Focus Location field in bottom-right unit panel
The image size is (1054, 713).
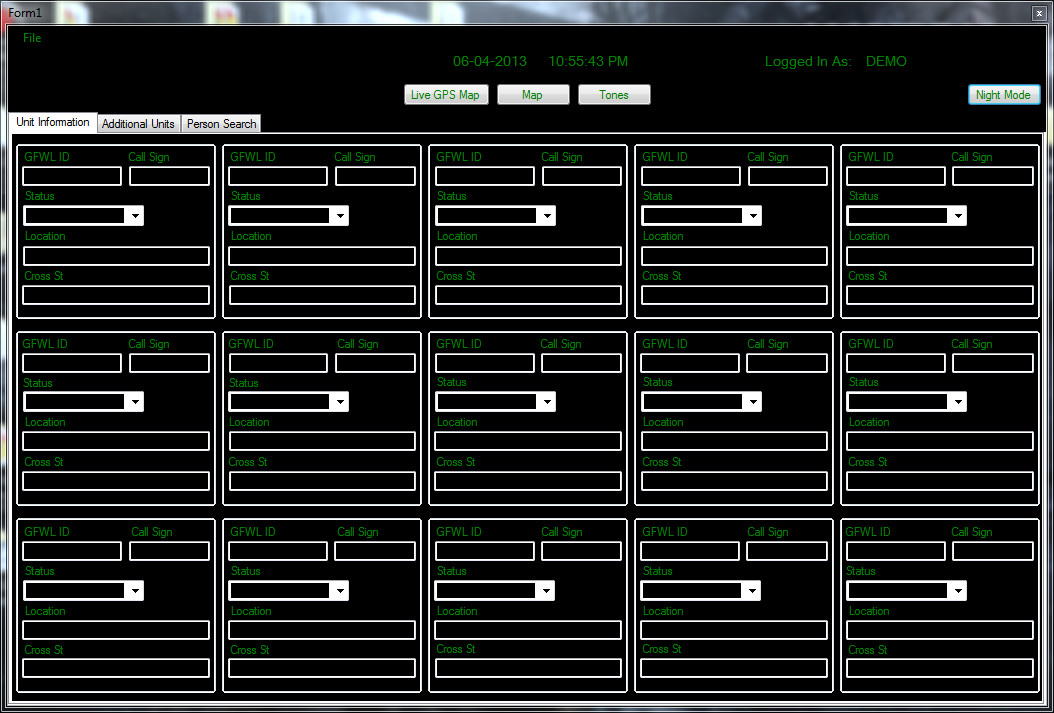pyautogui.click(x=939, y=630)
